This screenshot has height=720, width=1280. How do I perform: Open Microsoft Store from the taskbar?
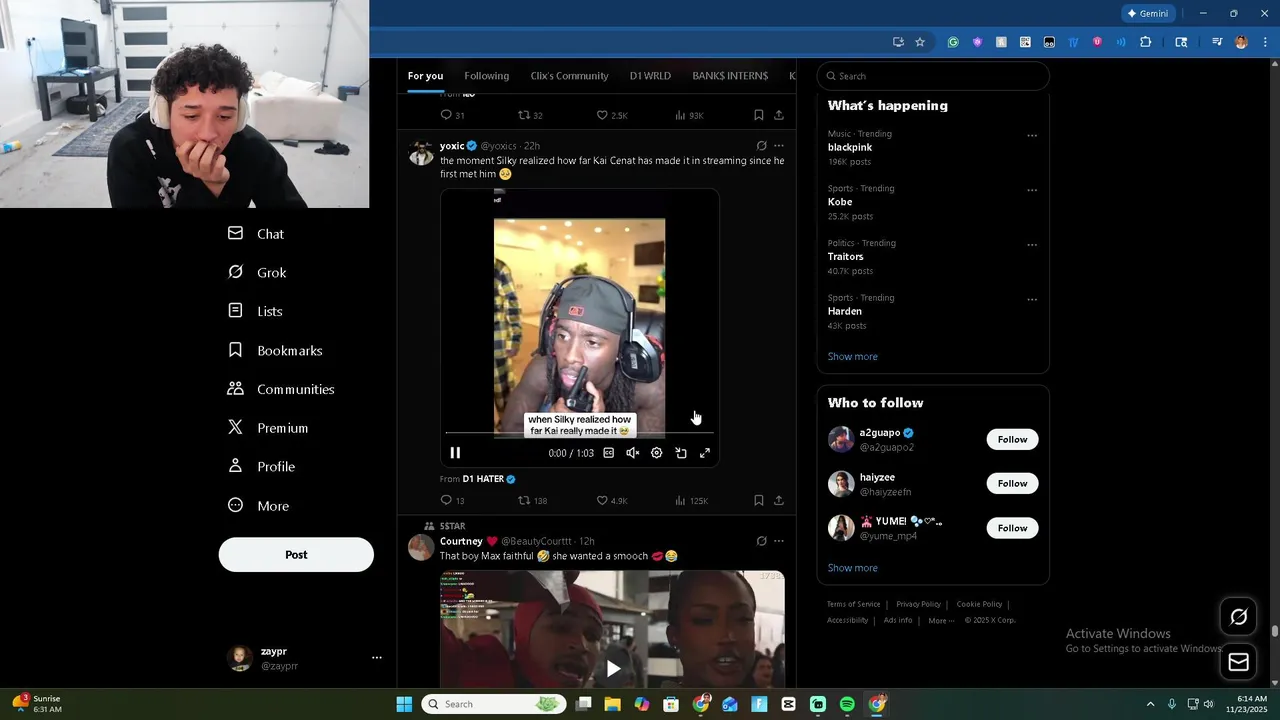click(671, 704)
